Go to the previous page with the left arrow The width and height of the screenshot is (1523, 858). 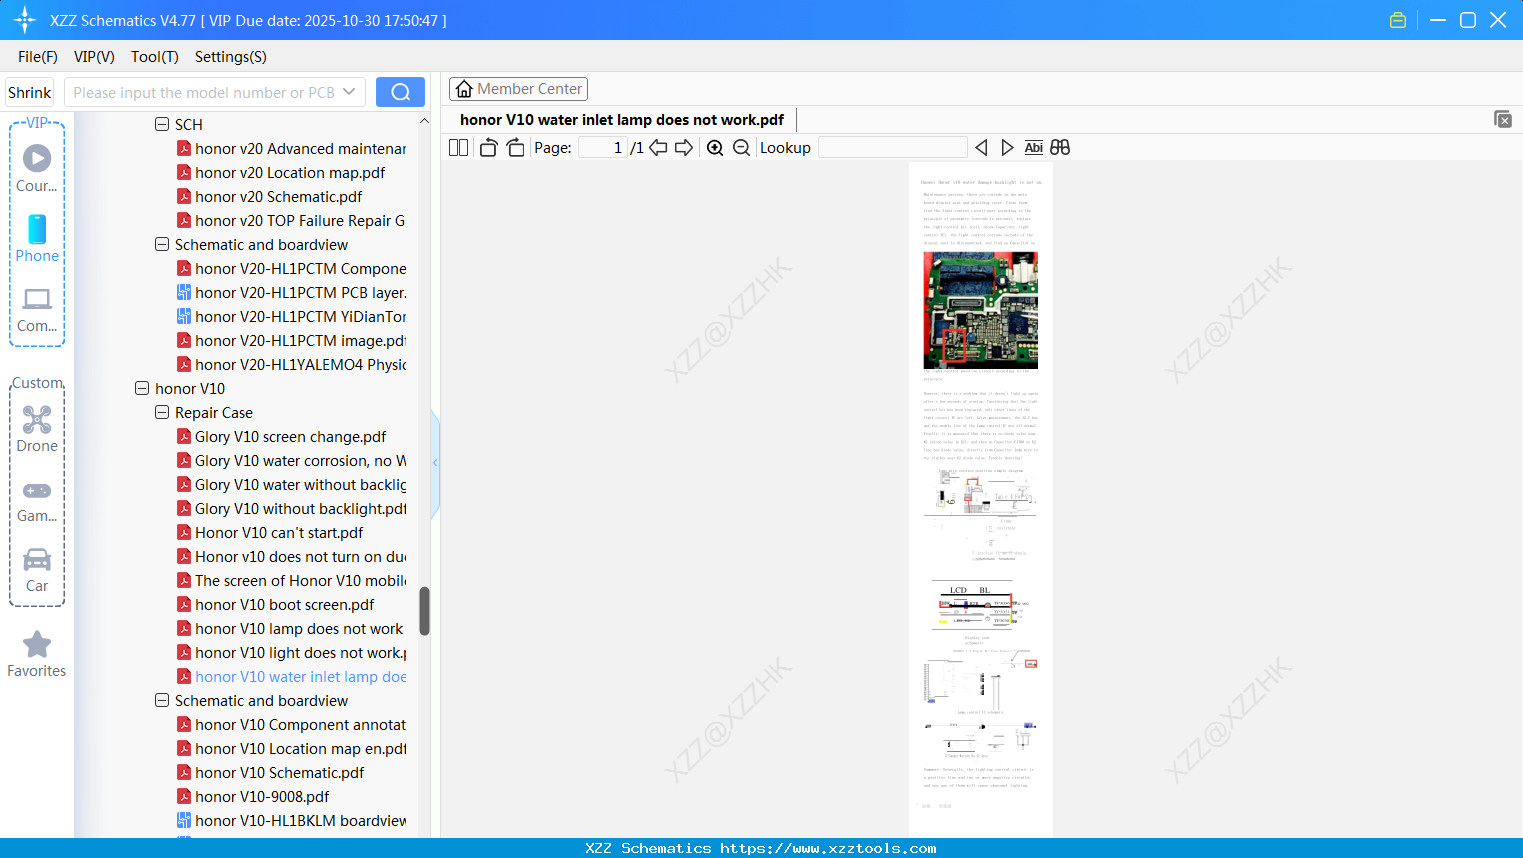coord(658,147)
